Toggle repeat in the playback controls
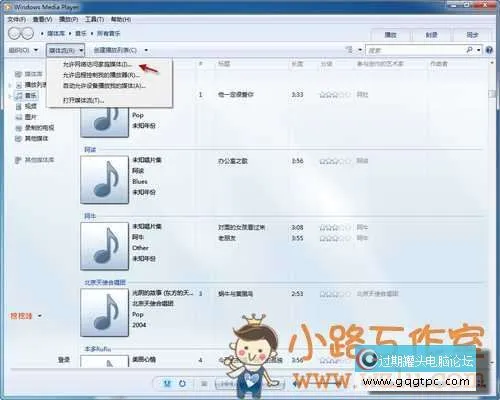 click(182, 384)
